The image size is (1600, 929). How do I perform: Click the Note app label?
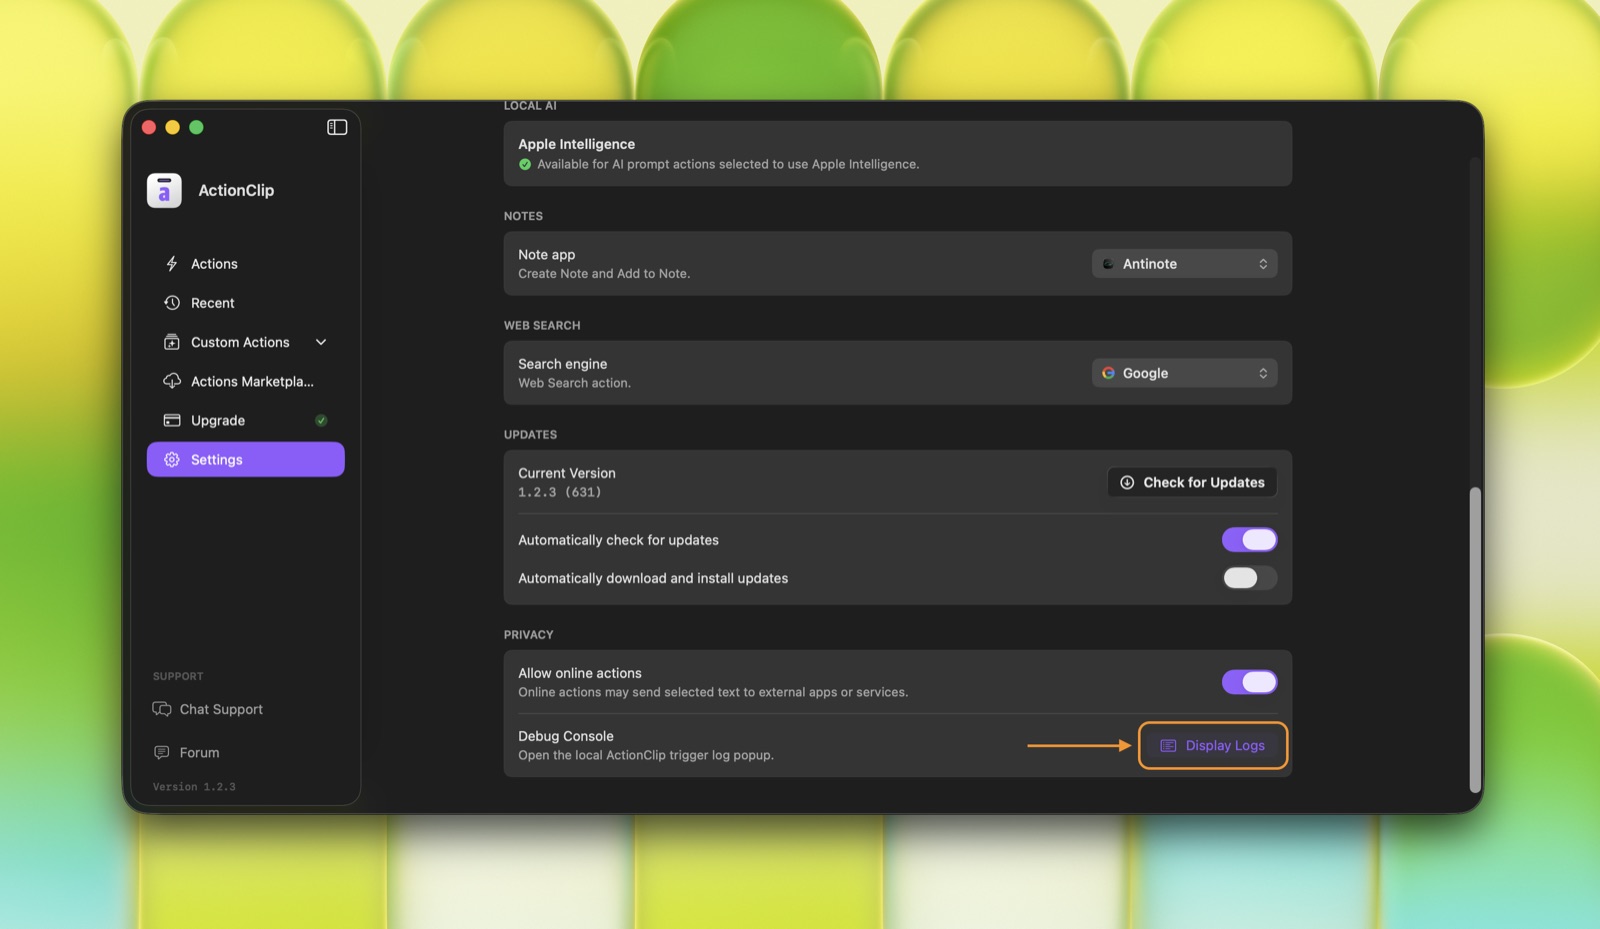point(546,255)
